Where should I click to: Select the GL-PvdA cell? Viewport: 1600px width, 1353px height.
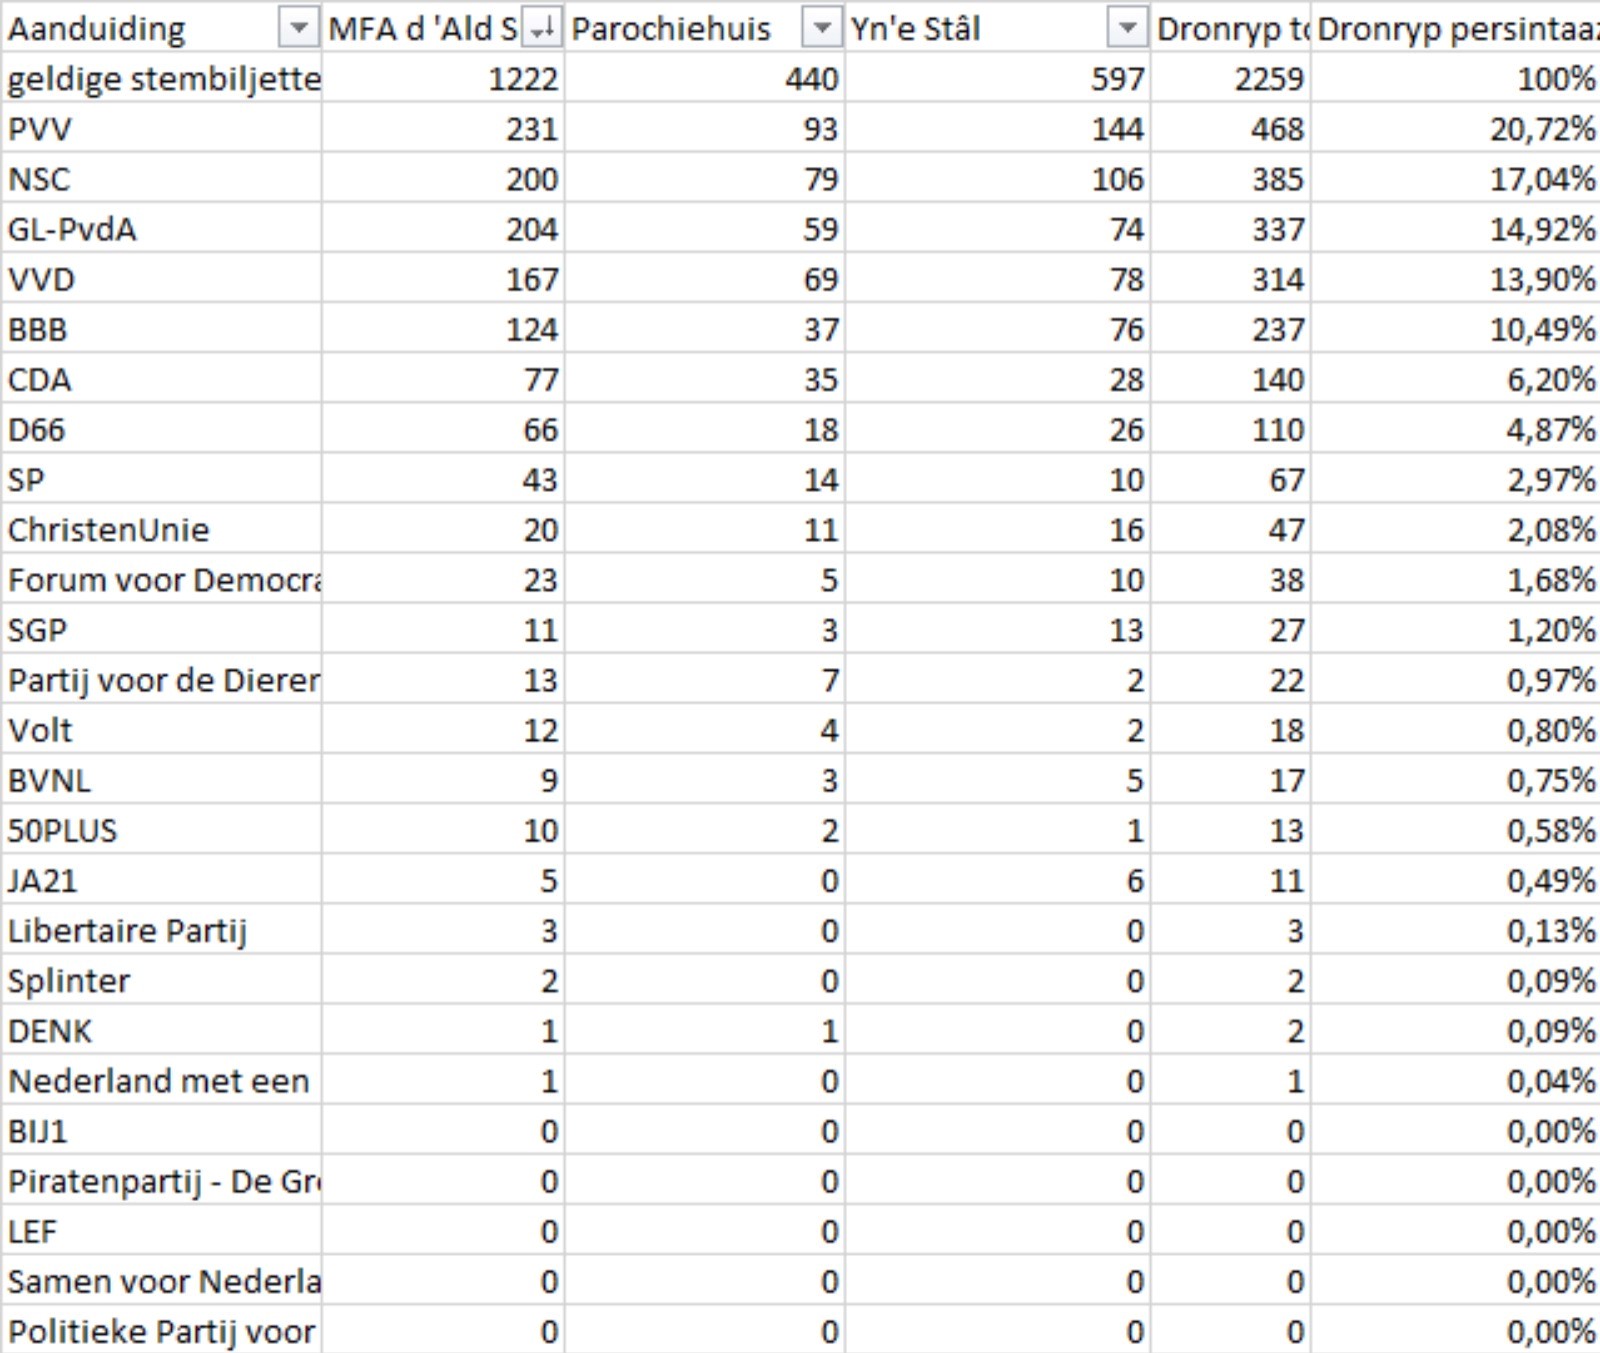tap(162, 228)
